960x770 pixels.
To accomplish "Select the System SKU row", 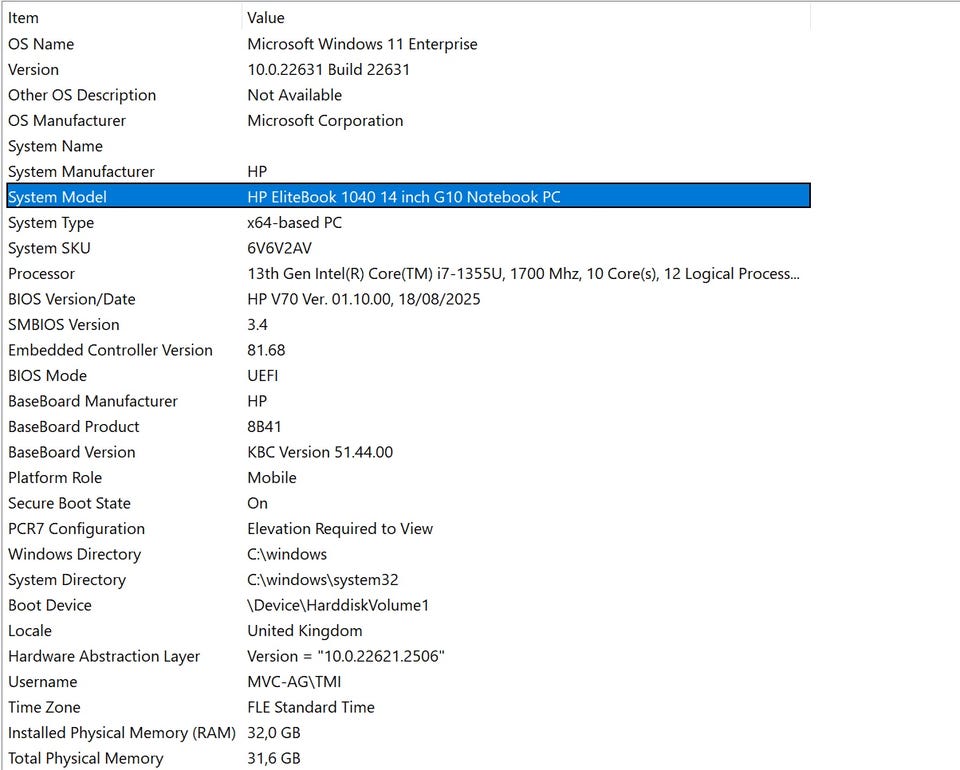I will point(408,248).
